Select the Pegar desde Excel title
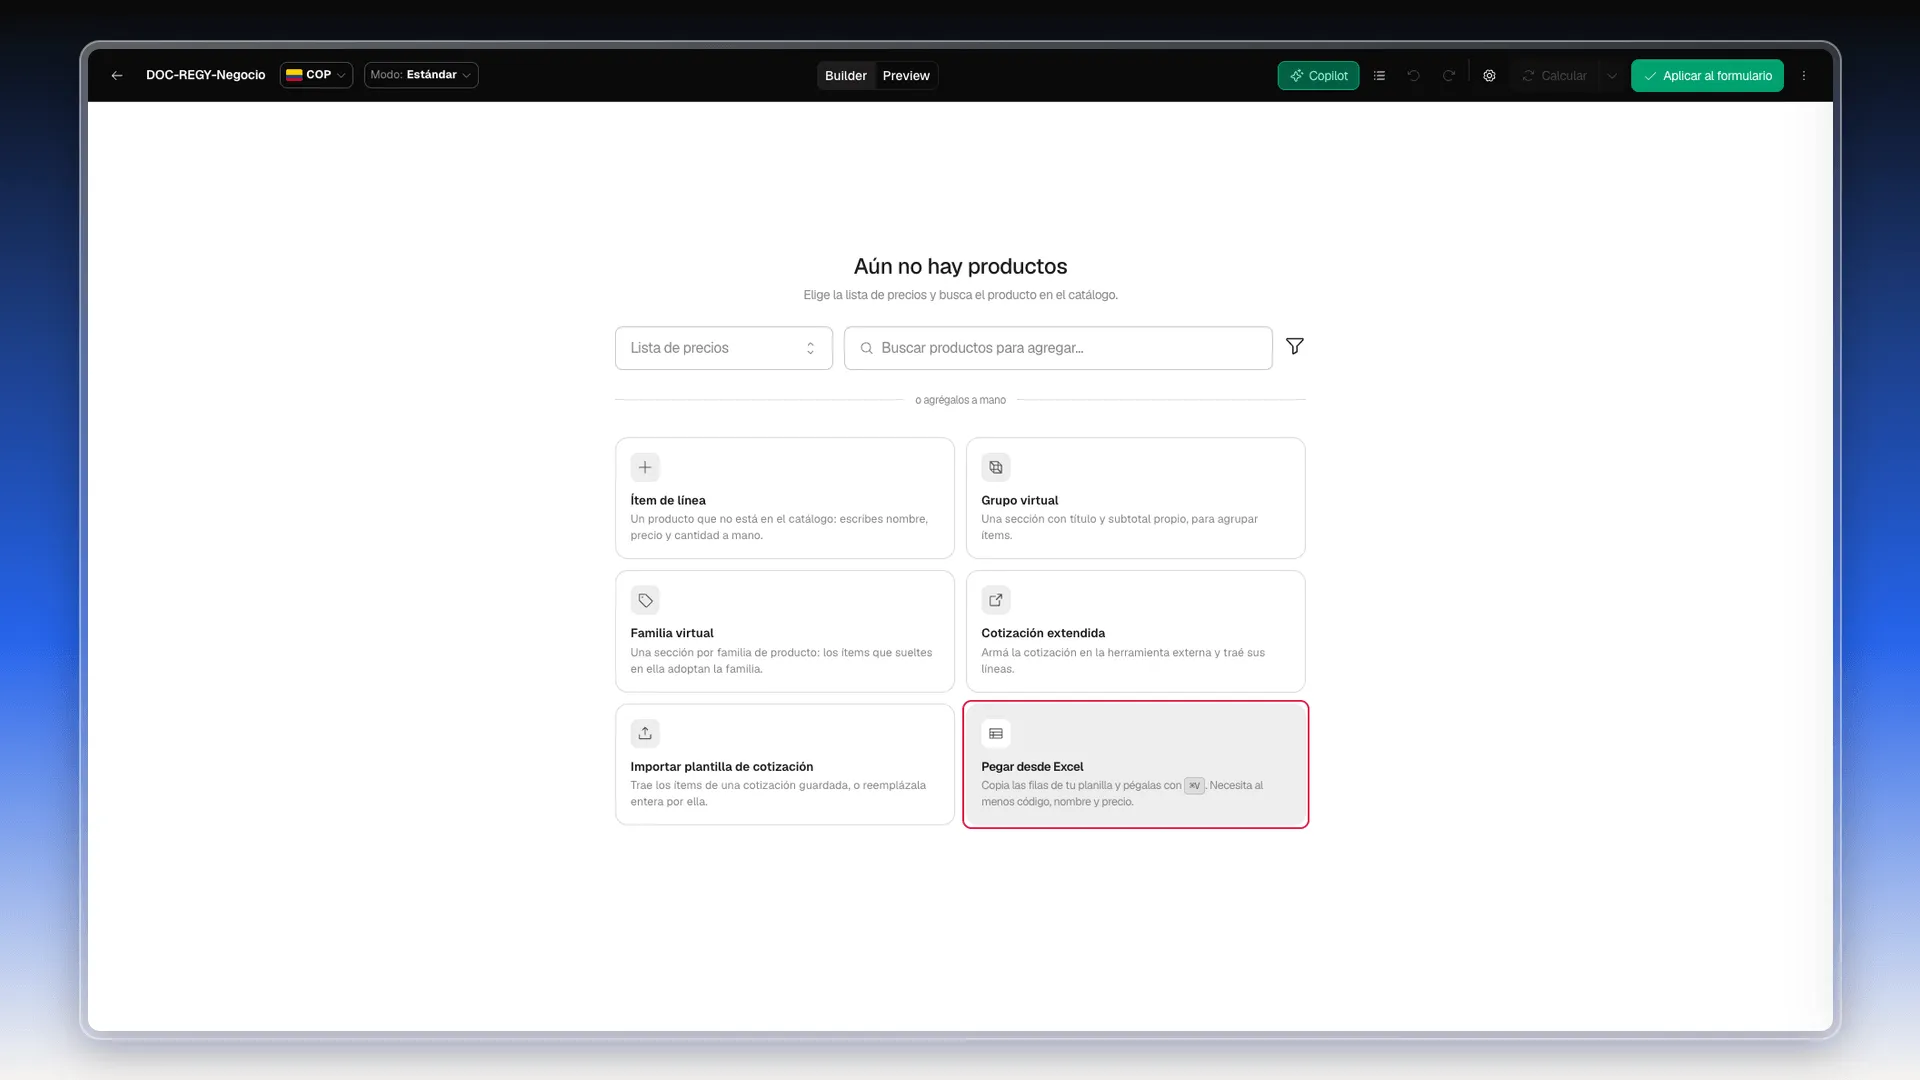The height and width of the screenshot is (1080, 1920). tap(1032, 767)
